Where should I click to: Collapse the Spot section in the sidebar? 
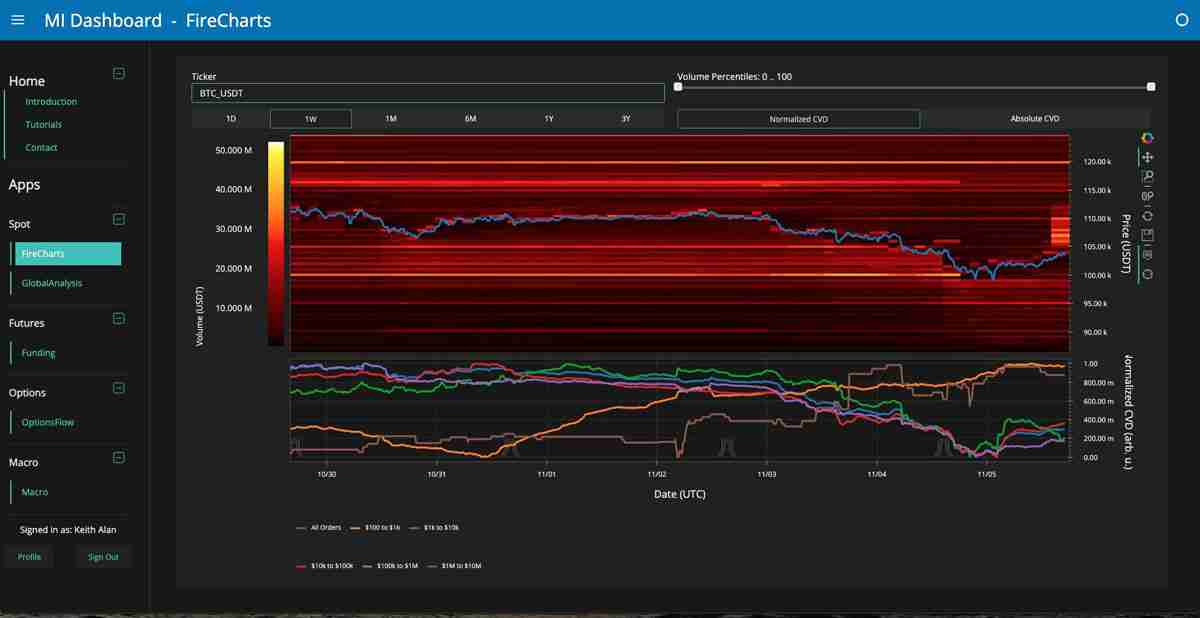click(119, 219)
